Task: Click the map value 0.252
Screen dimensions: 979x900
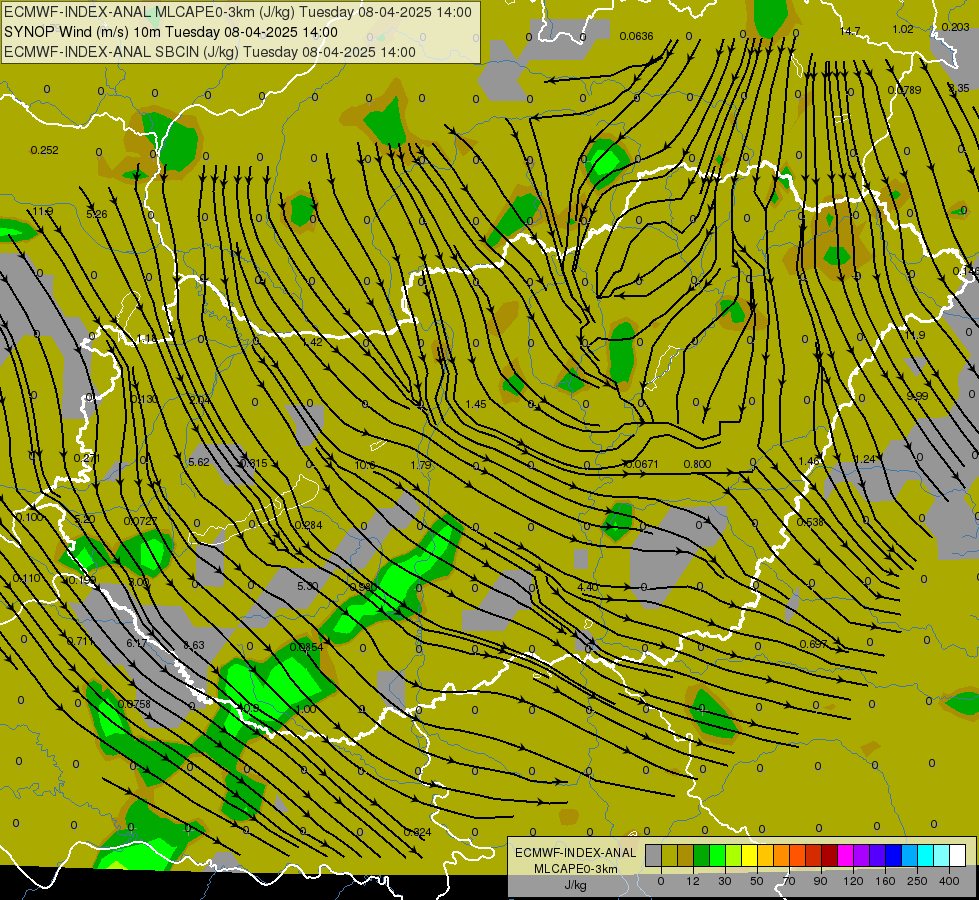Action: click(44, 150)
